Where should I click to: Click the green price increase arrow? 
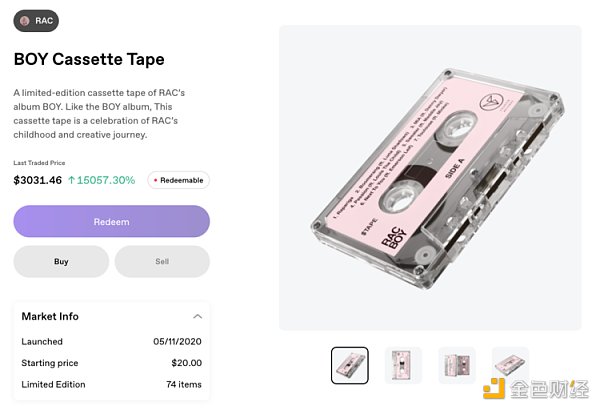click(x=71, y=181)
